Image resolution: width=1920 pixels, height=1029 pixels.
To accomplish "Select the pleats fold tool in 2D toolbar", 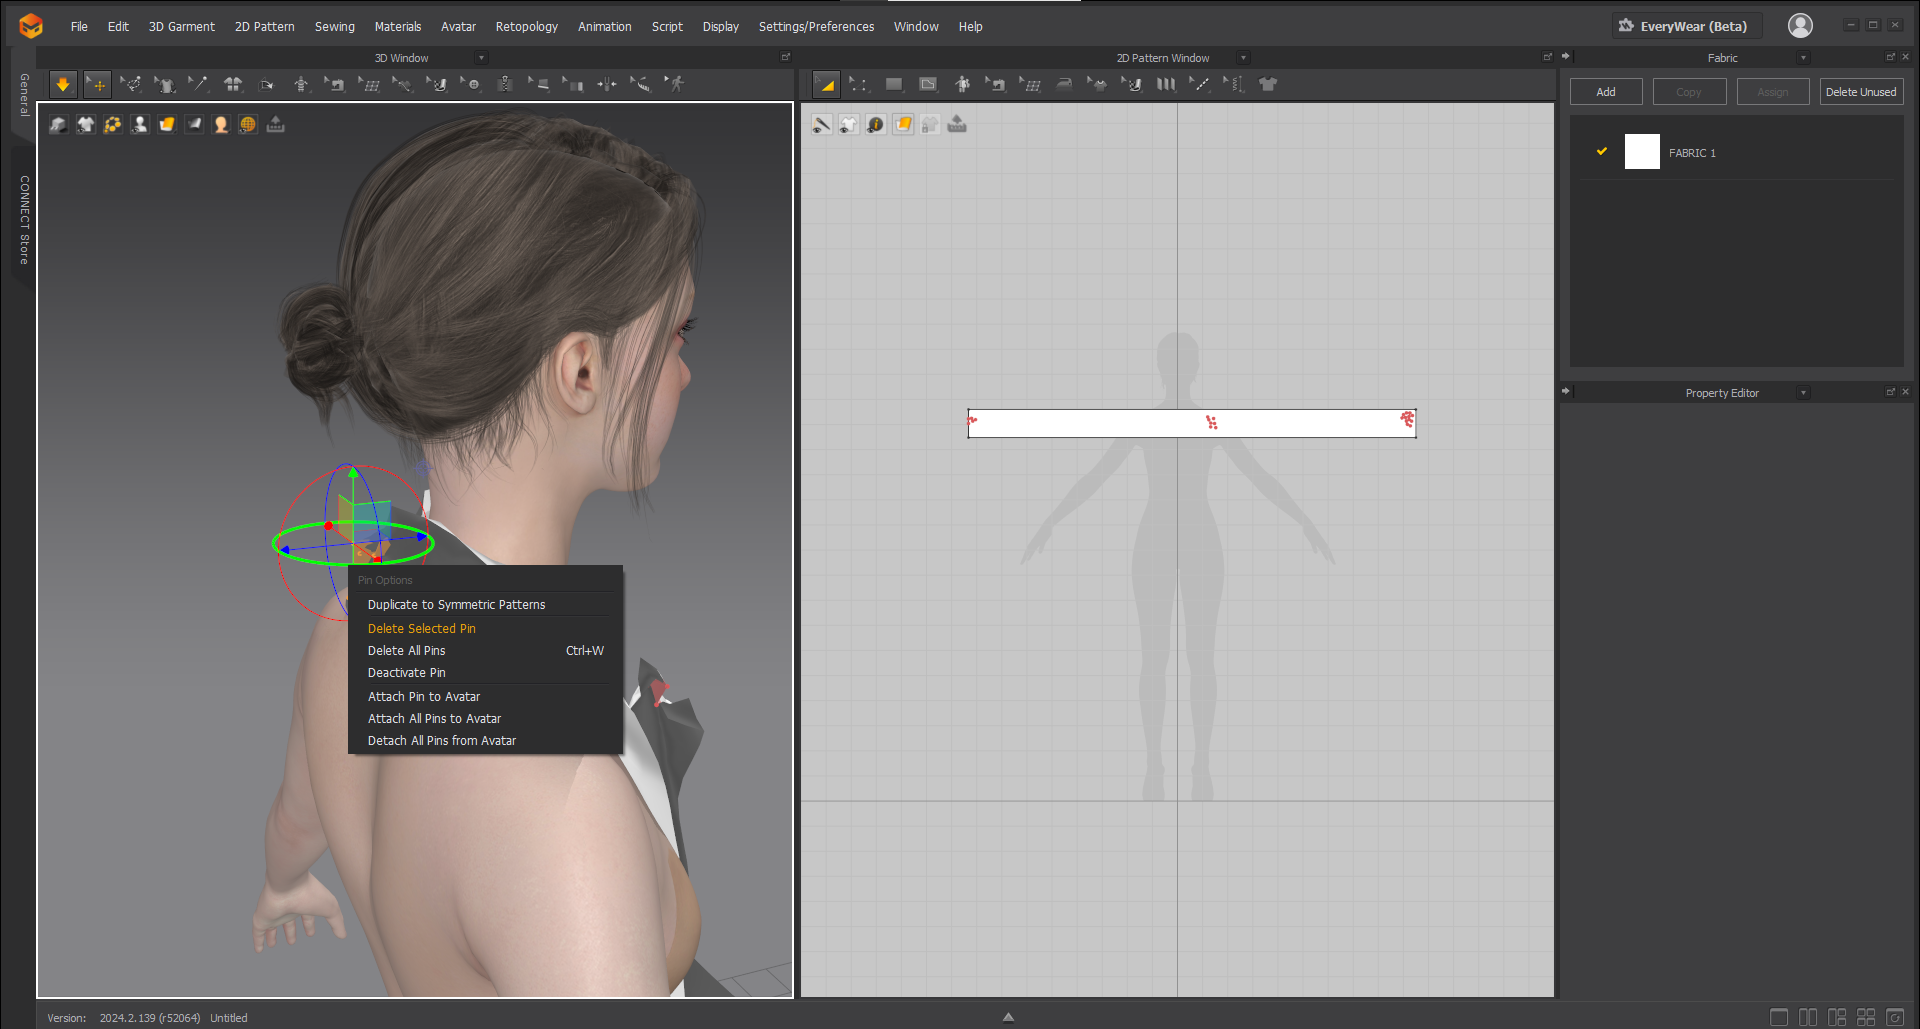I will [1166, 85].
